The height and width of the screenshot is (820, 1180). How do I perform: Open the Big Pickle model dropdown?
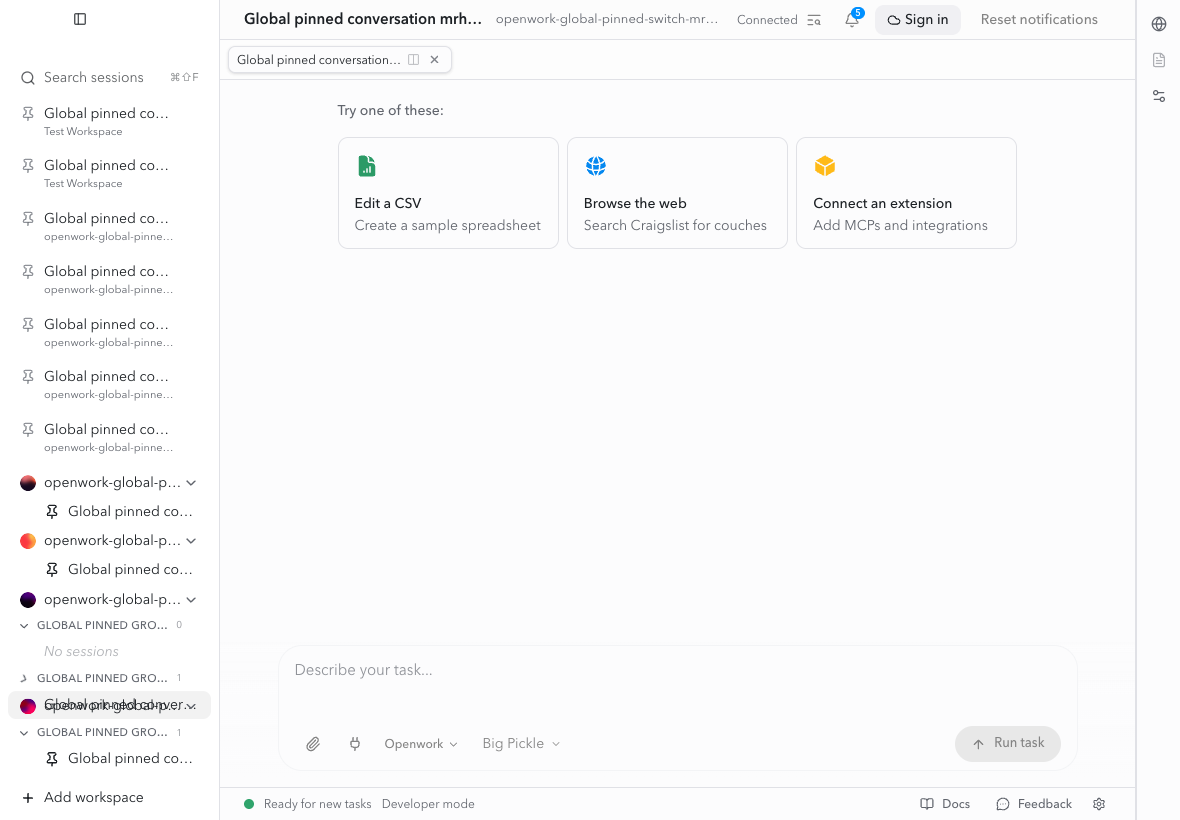click(521, 744)
